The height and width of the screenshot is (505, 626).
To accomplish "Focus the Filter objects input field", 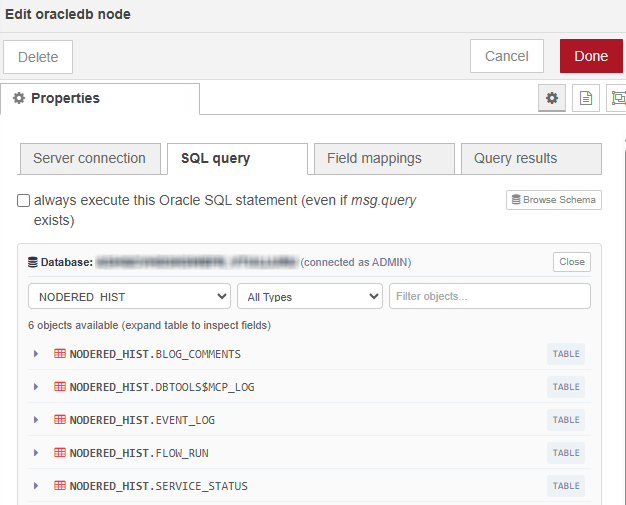I will (490, 296).
